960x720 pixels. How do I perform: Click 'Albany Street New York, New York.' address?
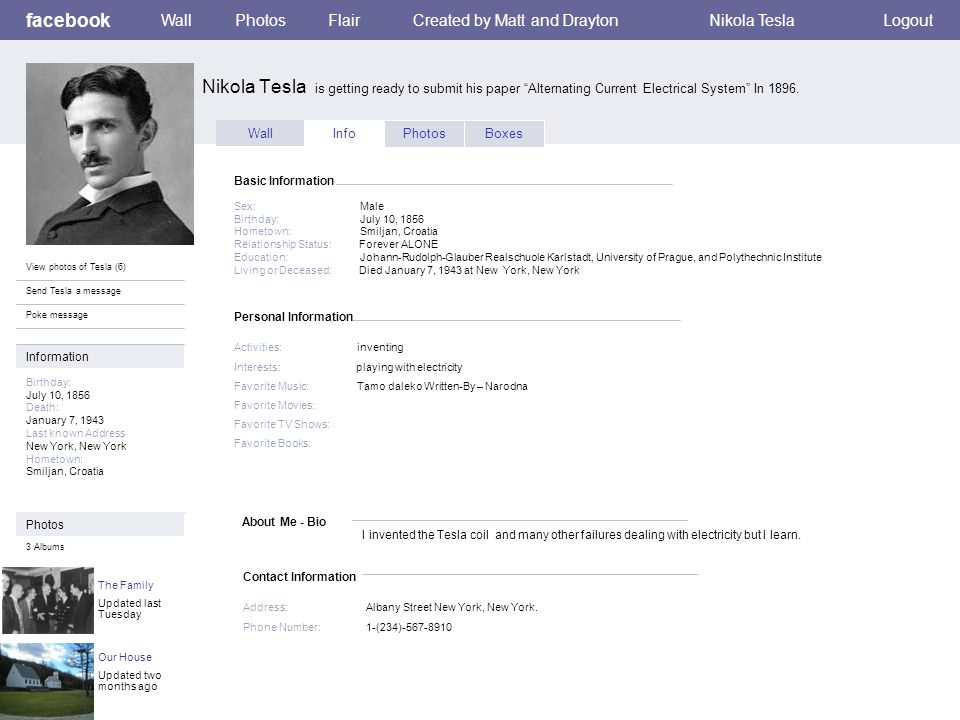point(452,607)
